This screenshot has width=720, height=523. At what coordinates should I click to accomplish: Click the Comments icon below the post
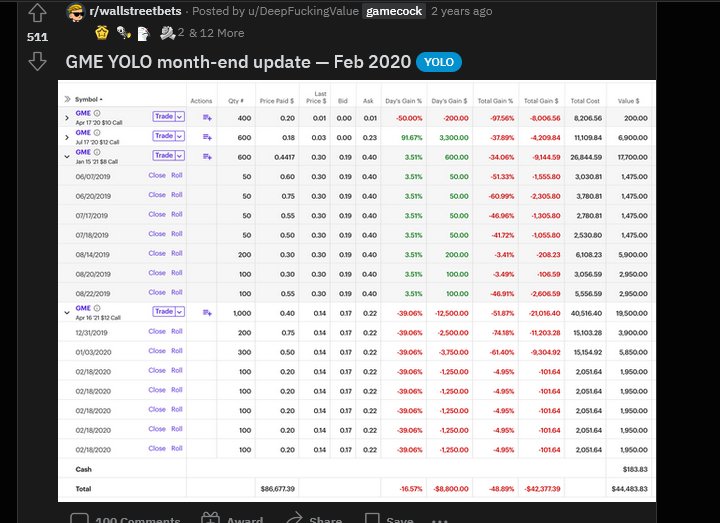coord(79,518)
